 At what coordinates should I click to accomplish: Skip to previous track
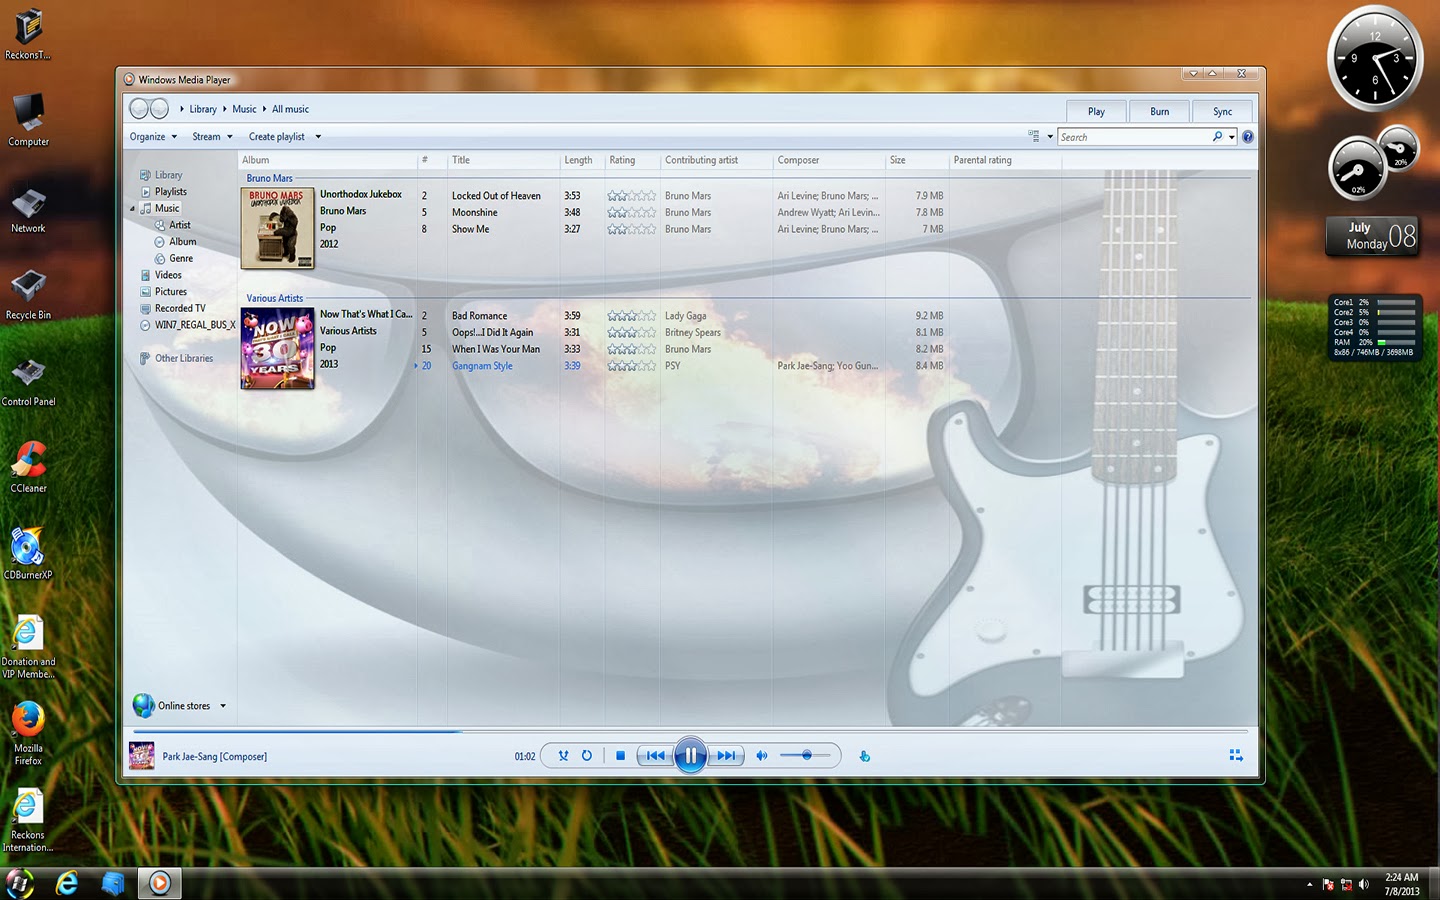pyautogui.click(x=655, y=756)
